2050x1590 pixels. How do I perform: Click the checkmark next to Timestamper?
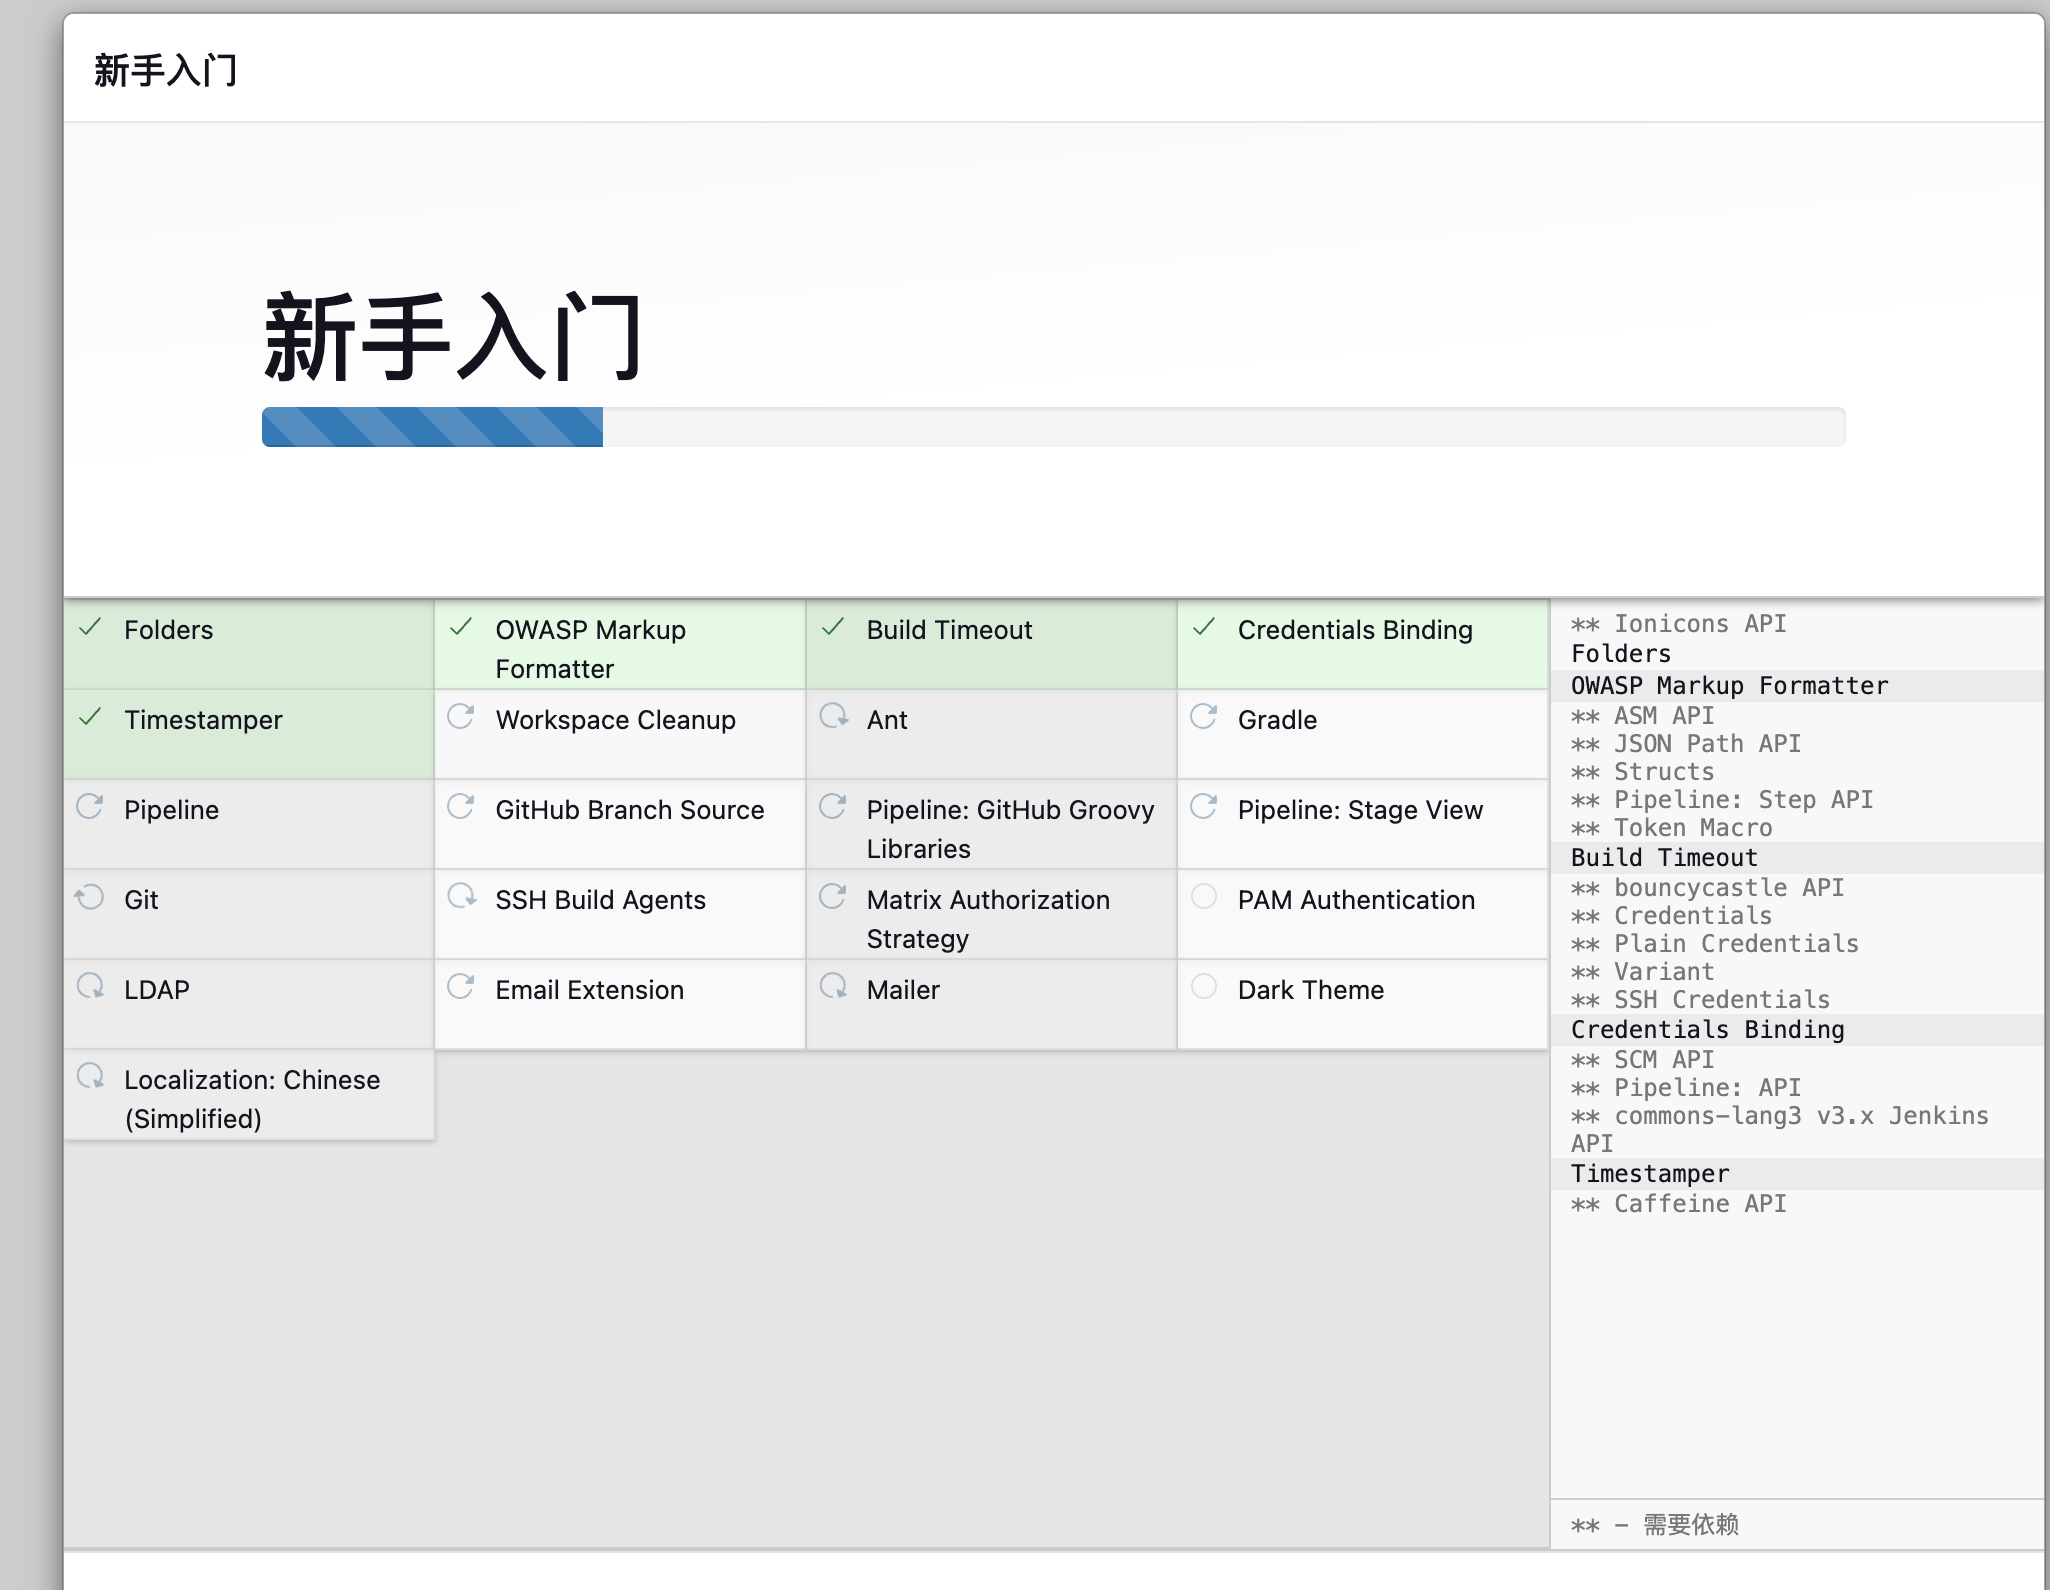pyautogui.click(x=91, y=718)
